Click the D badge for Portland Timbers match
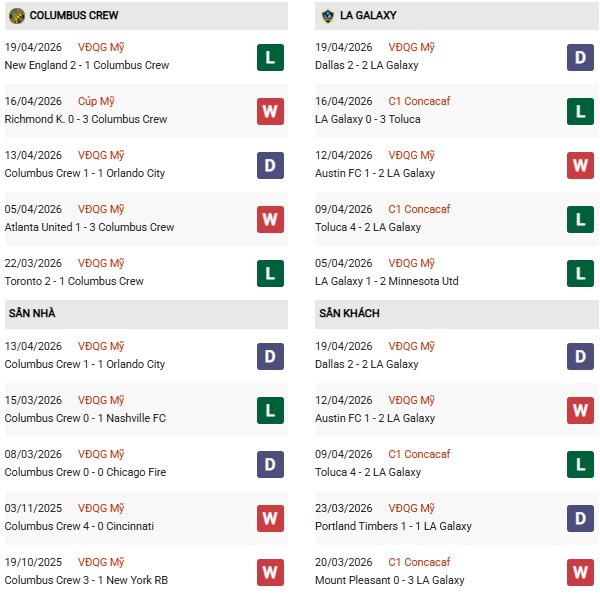Viewport: 600px width, 594px height. (580, 518)
